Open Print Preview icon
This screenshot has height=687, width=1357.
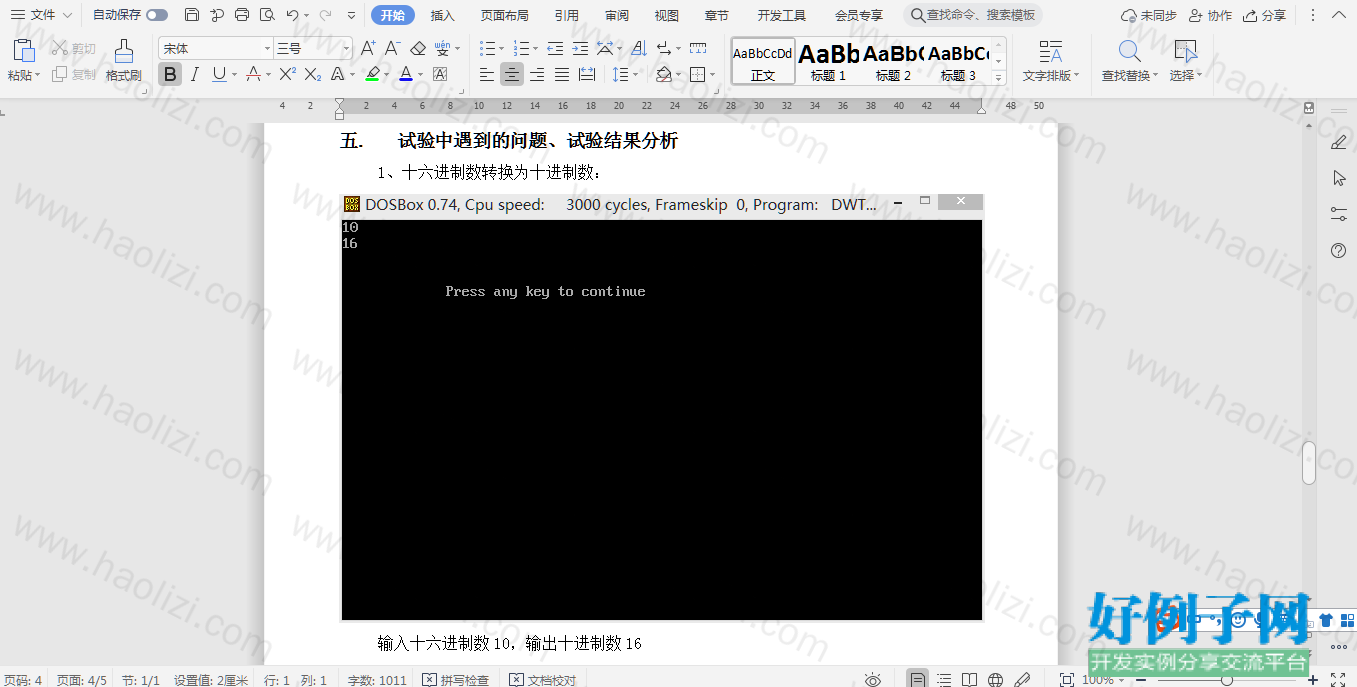tap(267, 15)
